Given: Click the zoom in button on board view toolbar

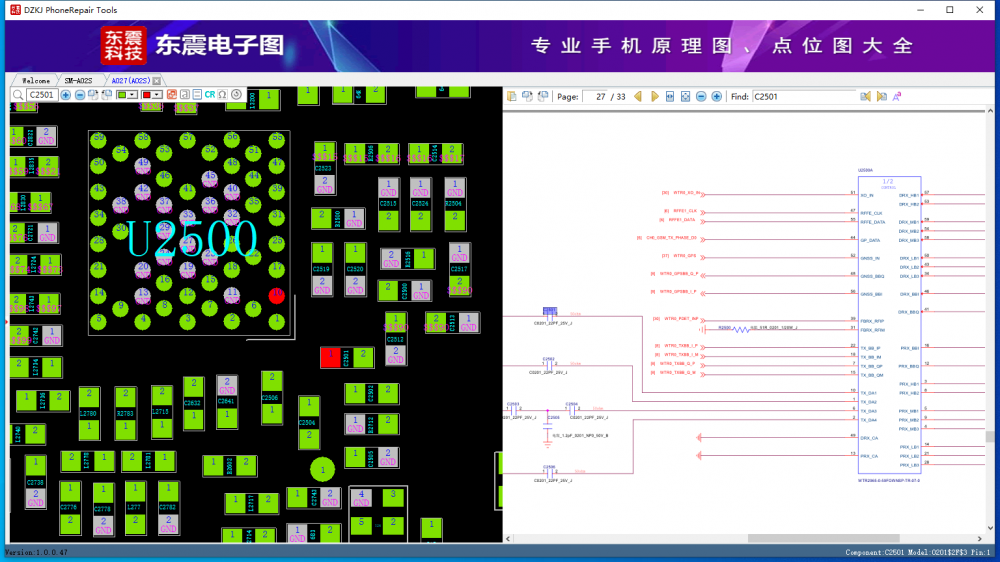Looking at the screenshot, I should [66, 95].
